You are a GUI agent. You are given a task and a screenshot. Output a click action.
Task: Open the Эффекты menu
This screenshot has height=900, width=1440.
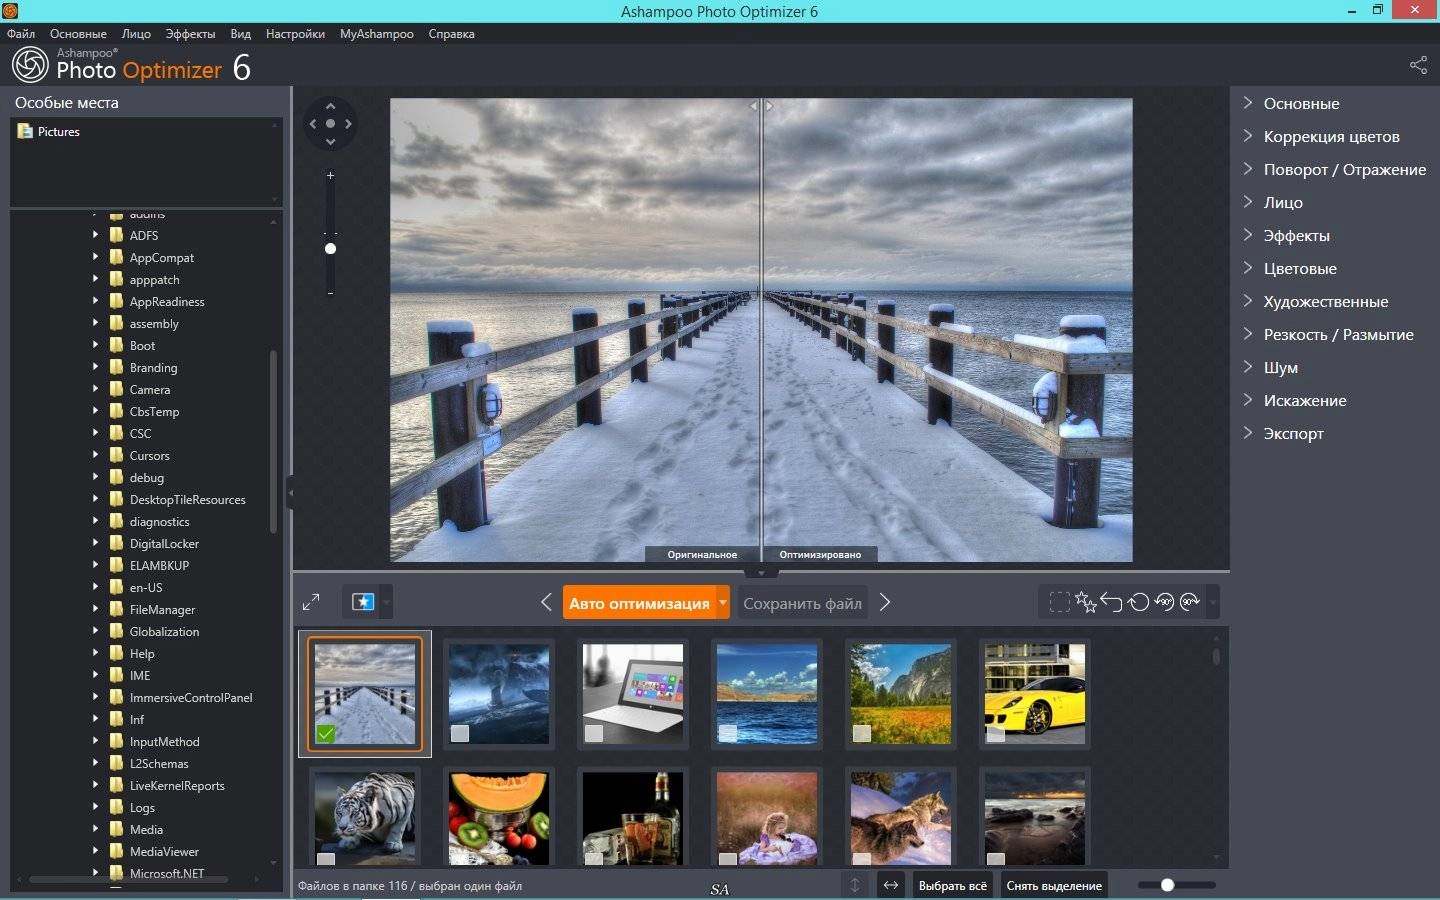click(190, 33)
